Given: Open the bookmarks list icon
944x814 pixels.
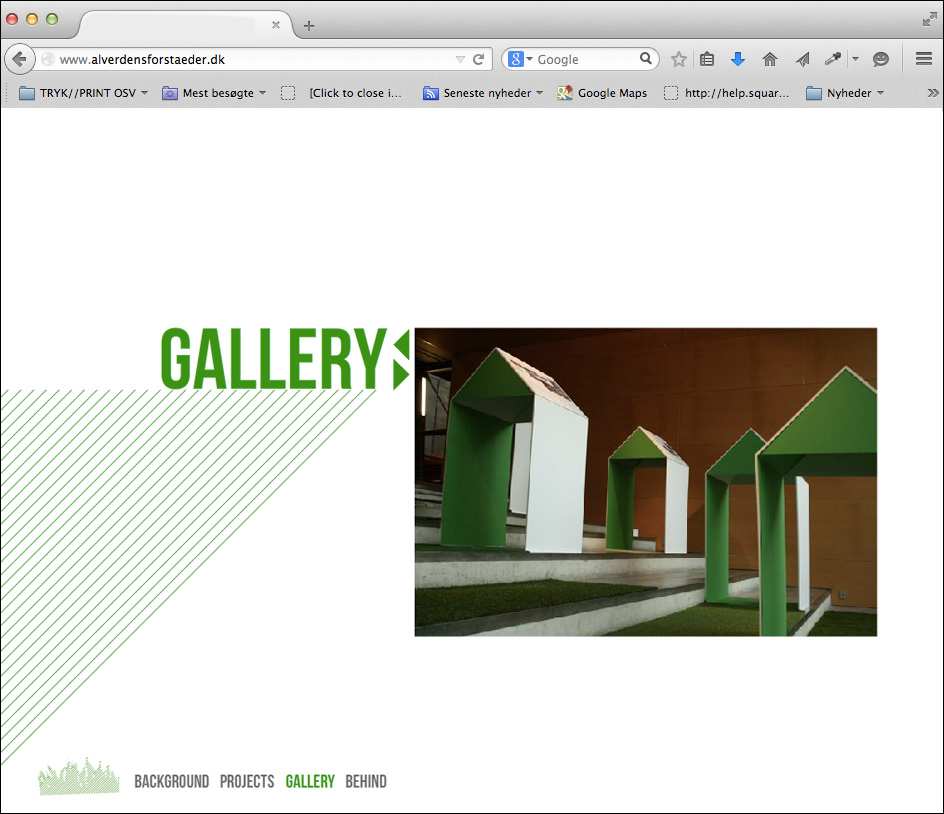Looking at the screenshot, I should tap(707, 59).
